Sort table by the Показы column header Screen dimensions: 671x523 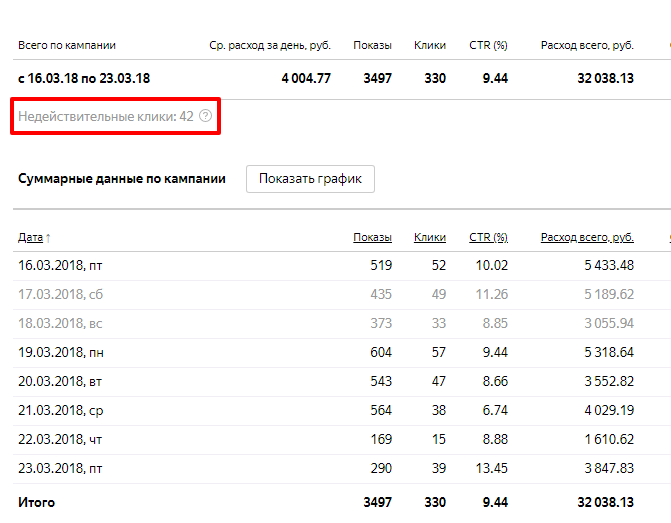click(x=372, y=237)
